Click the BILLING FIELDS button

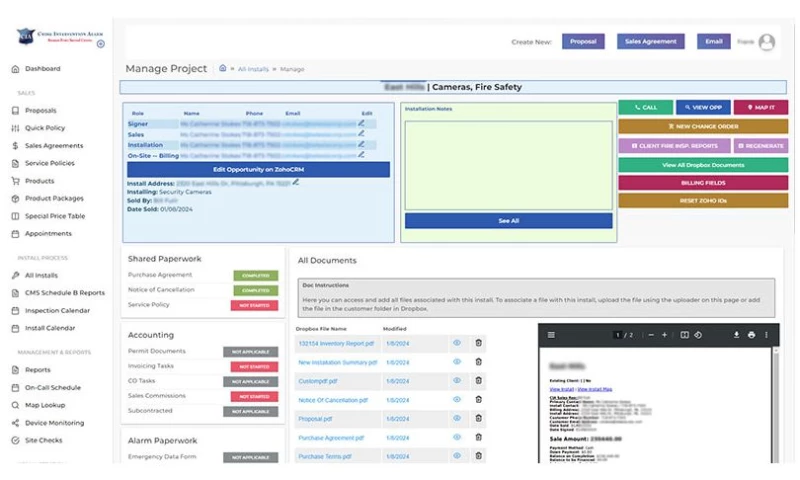[x=703, y=183]
